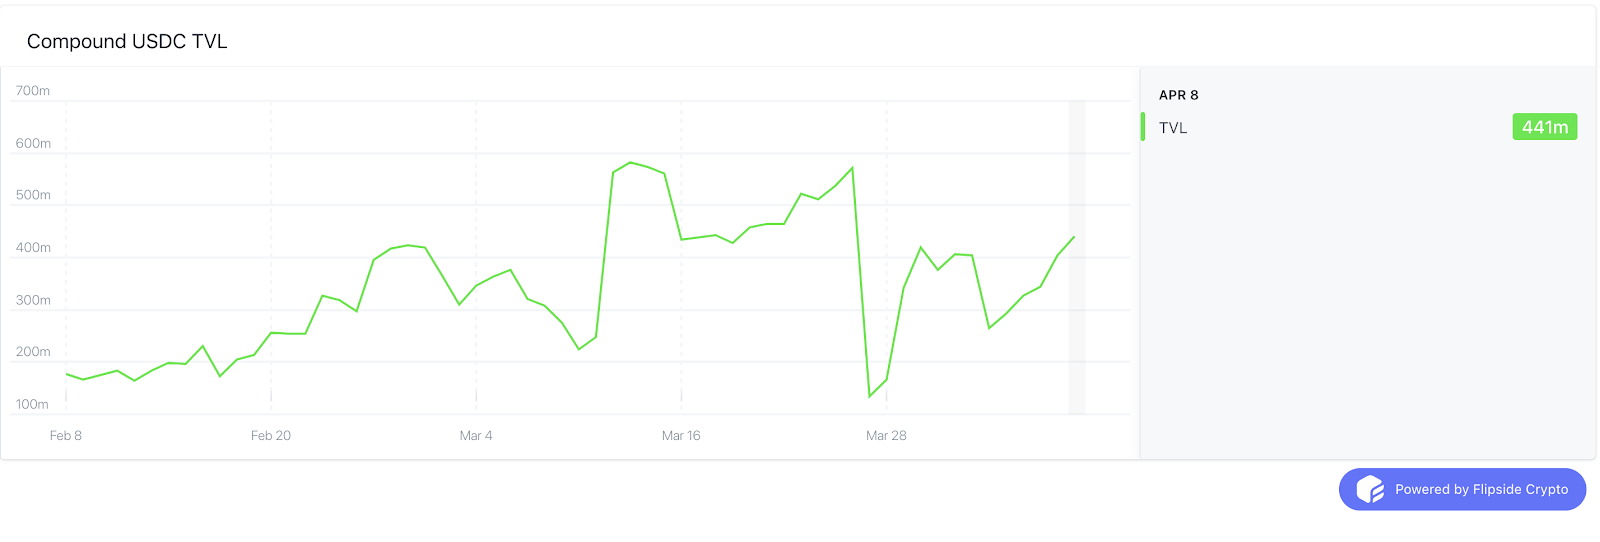Select the APR 8 date header

coord(1178,95)
